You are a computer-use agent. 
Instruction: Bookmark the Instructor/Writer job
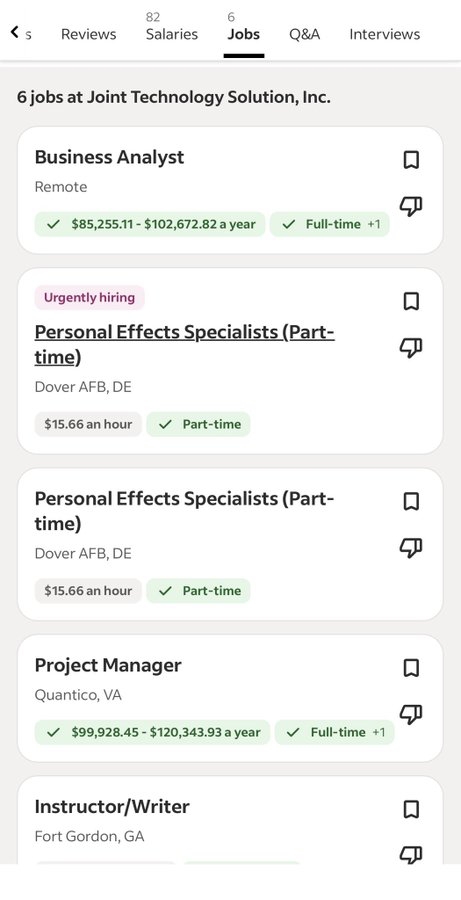[411, 810]
